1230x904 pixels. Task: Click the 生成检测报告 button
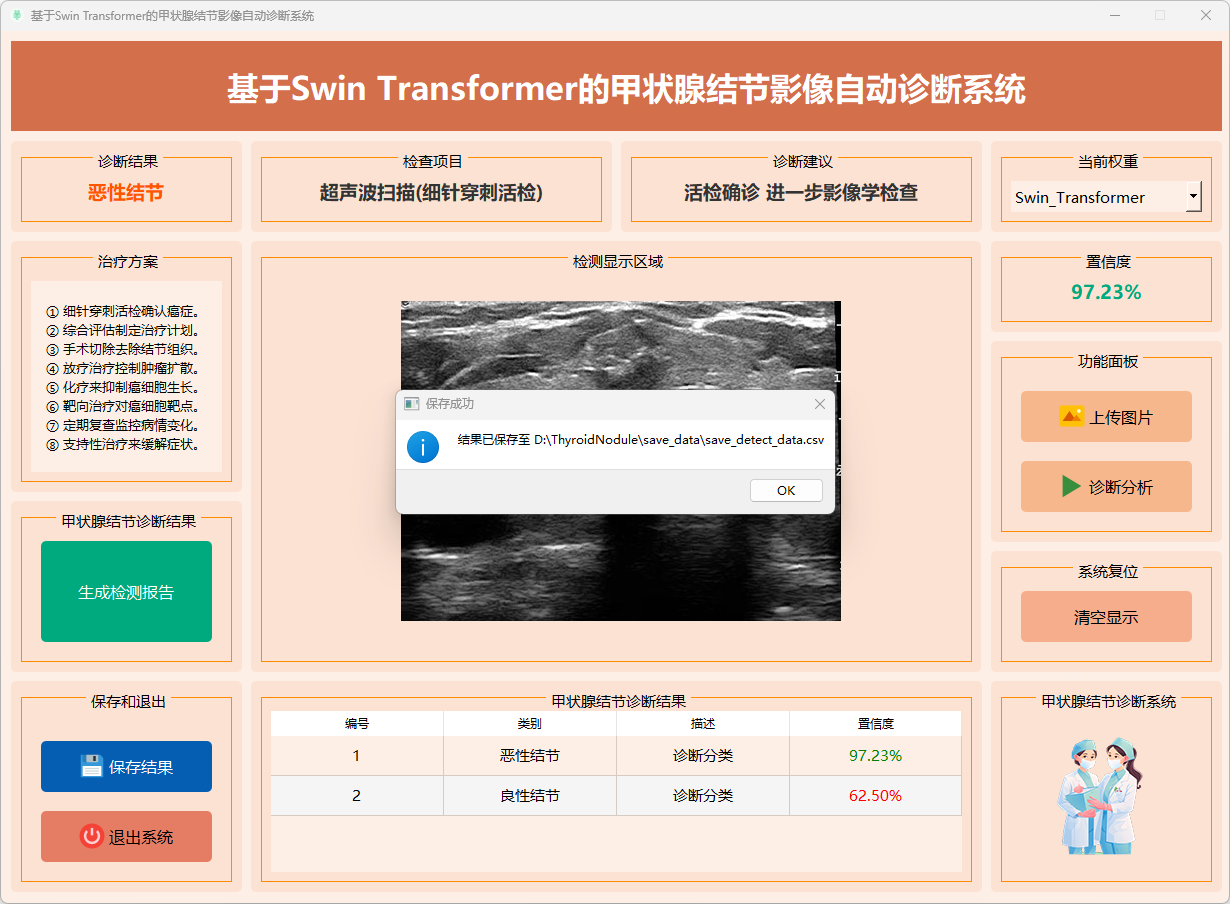pyautogui.click(x=126, y=592)
